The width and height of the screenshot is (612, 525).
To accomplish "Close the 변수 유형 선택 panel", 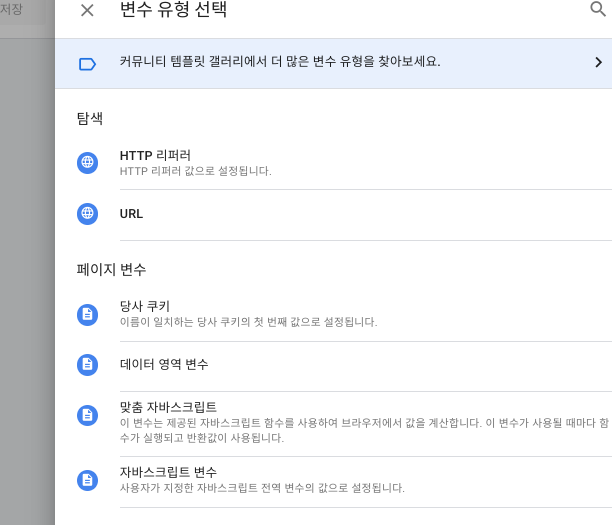I will 87,10.
